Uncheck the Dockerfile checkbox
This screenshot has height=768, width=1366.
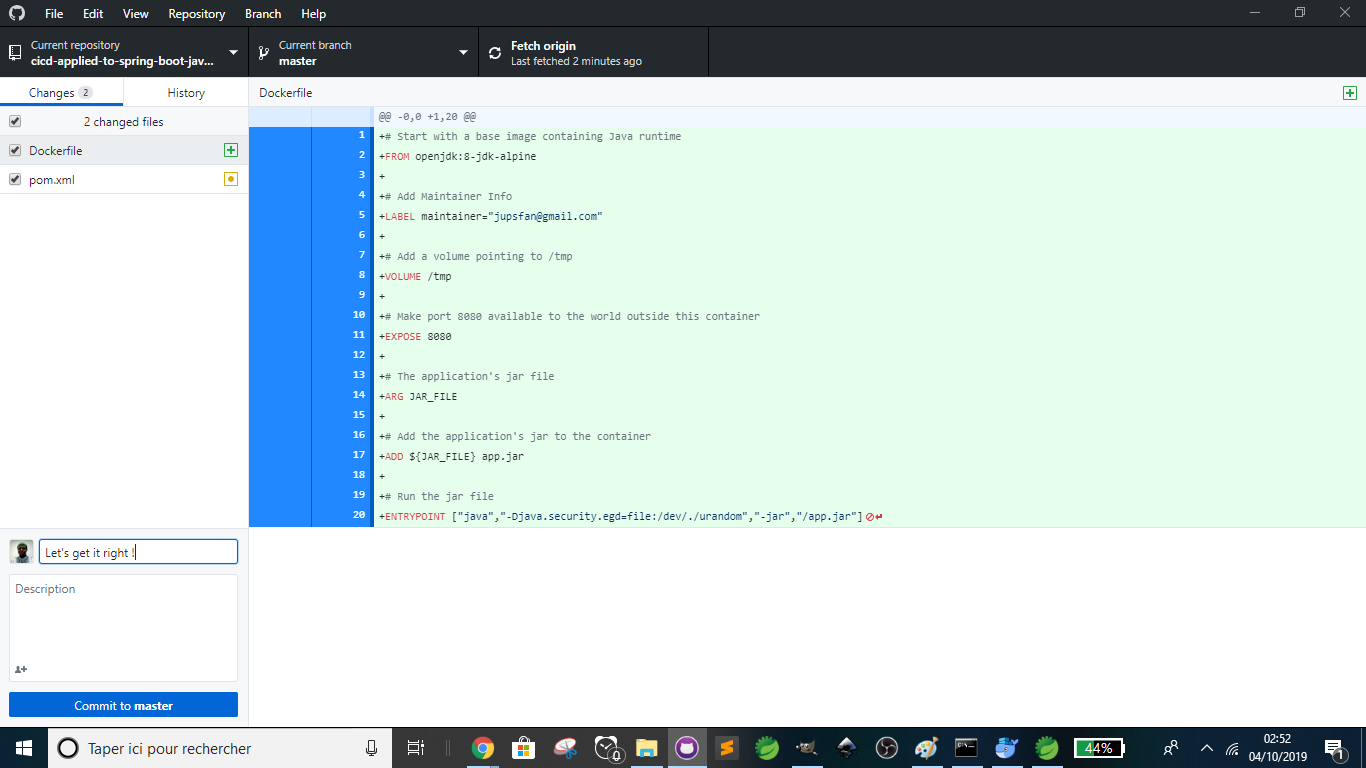(15, 150)
